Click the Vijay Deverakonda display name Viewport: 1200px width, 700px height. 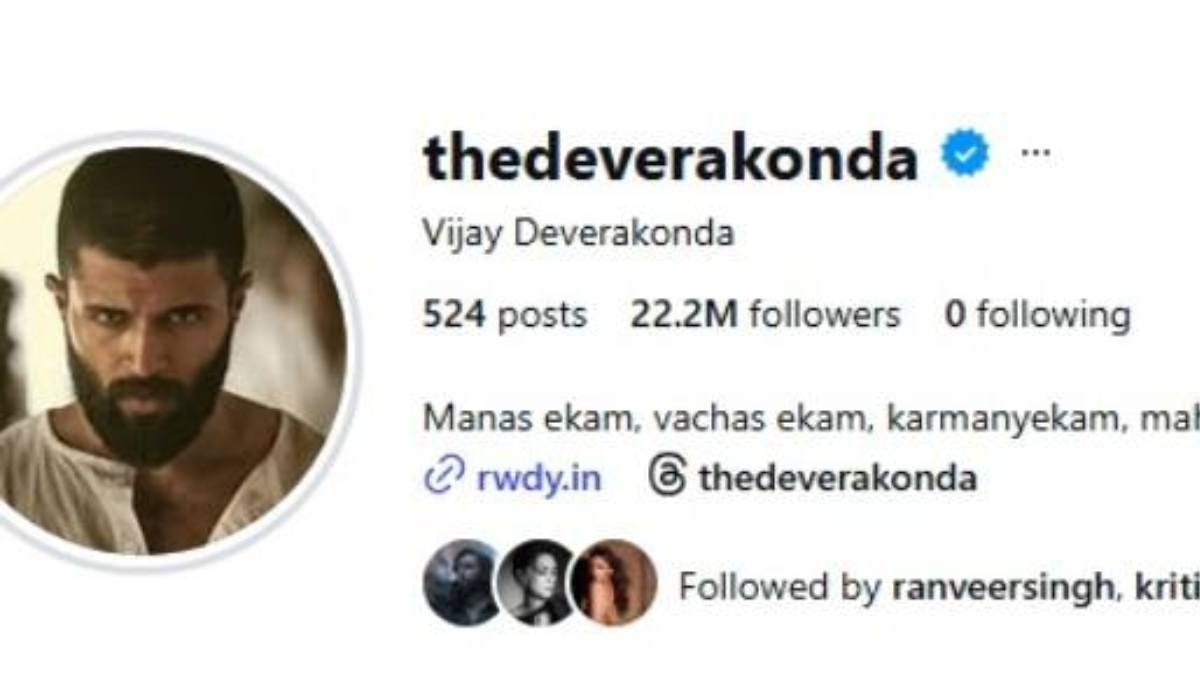pyautogui.click(x=579, y=235)
